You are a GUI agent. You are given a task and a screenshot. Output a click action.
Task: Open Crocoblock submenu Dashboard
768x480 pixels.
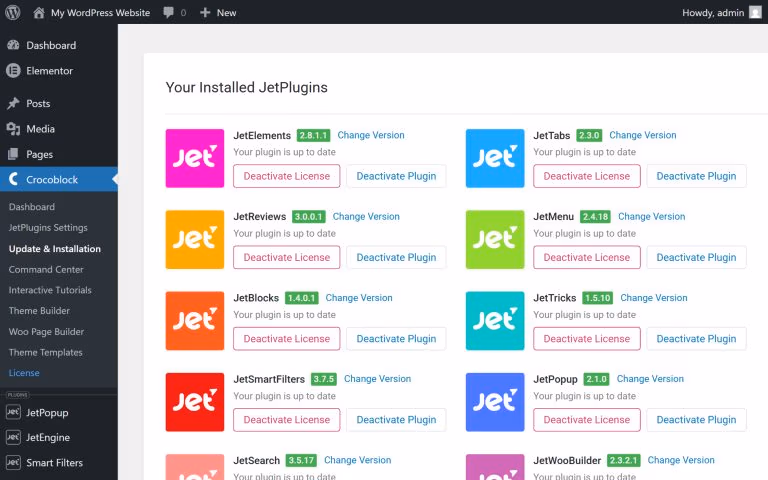pyautogui.click(x=31, y=207)
